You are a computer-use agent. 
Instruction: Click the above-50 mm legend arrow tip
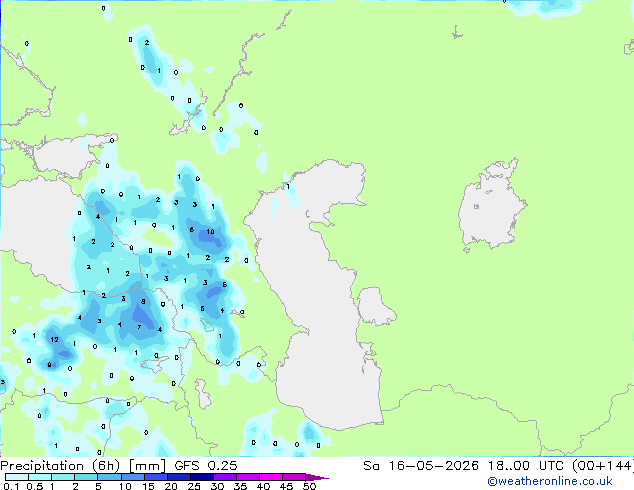pyautogui.click(x=317, y=477)
